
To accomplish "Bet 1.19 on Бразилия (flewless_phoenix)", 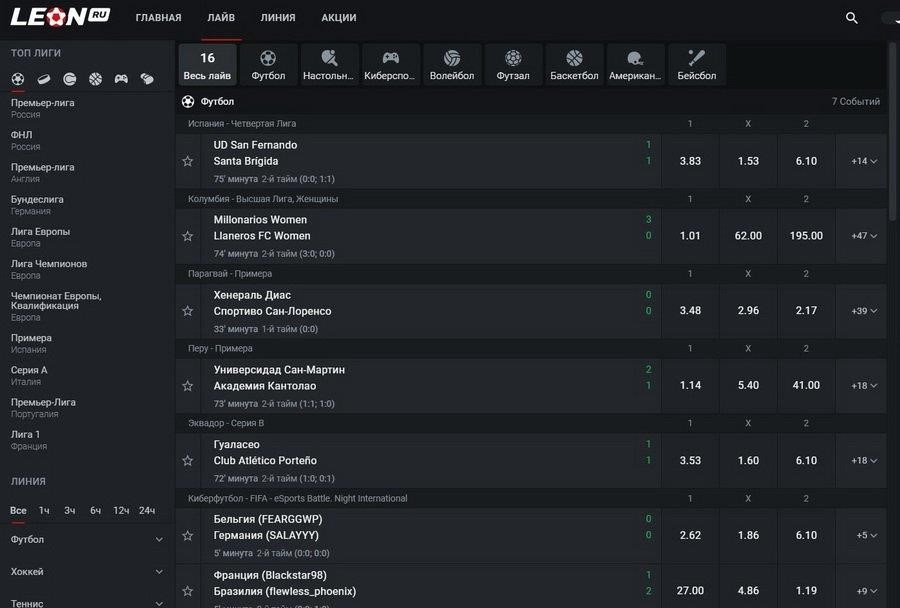I will point(806,590).
